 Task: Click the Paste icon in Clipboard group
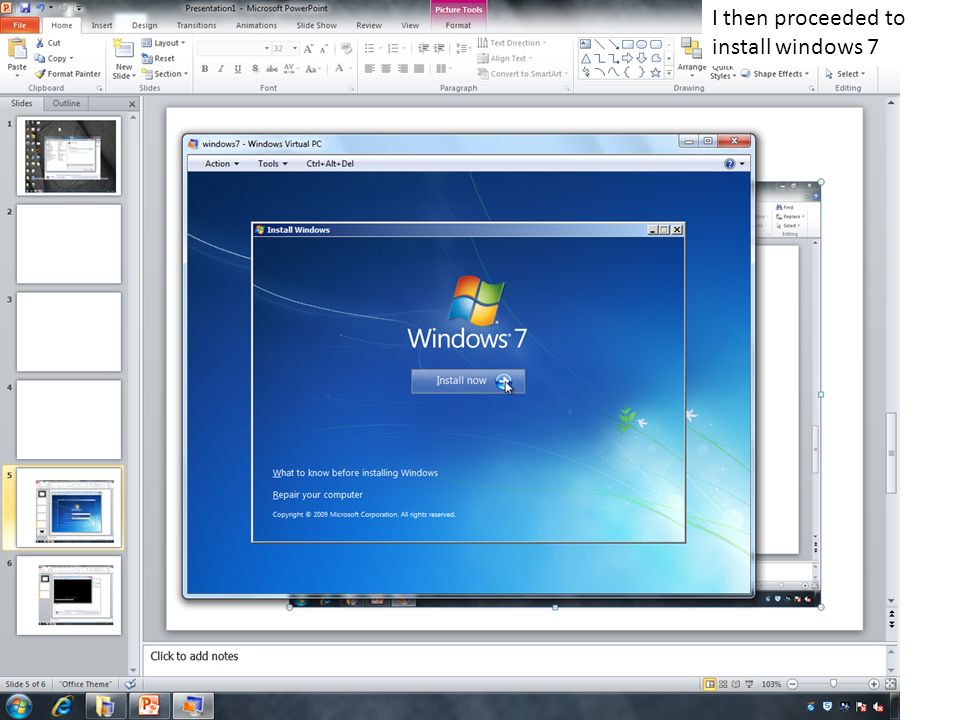click(x=17, y=49)
